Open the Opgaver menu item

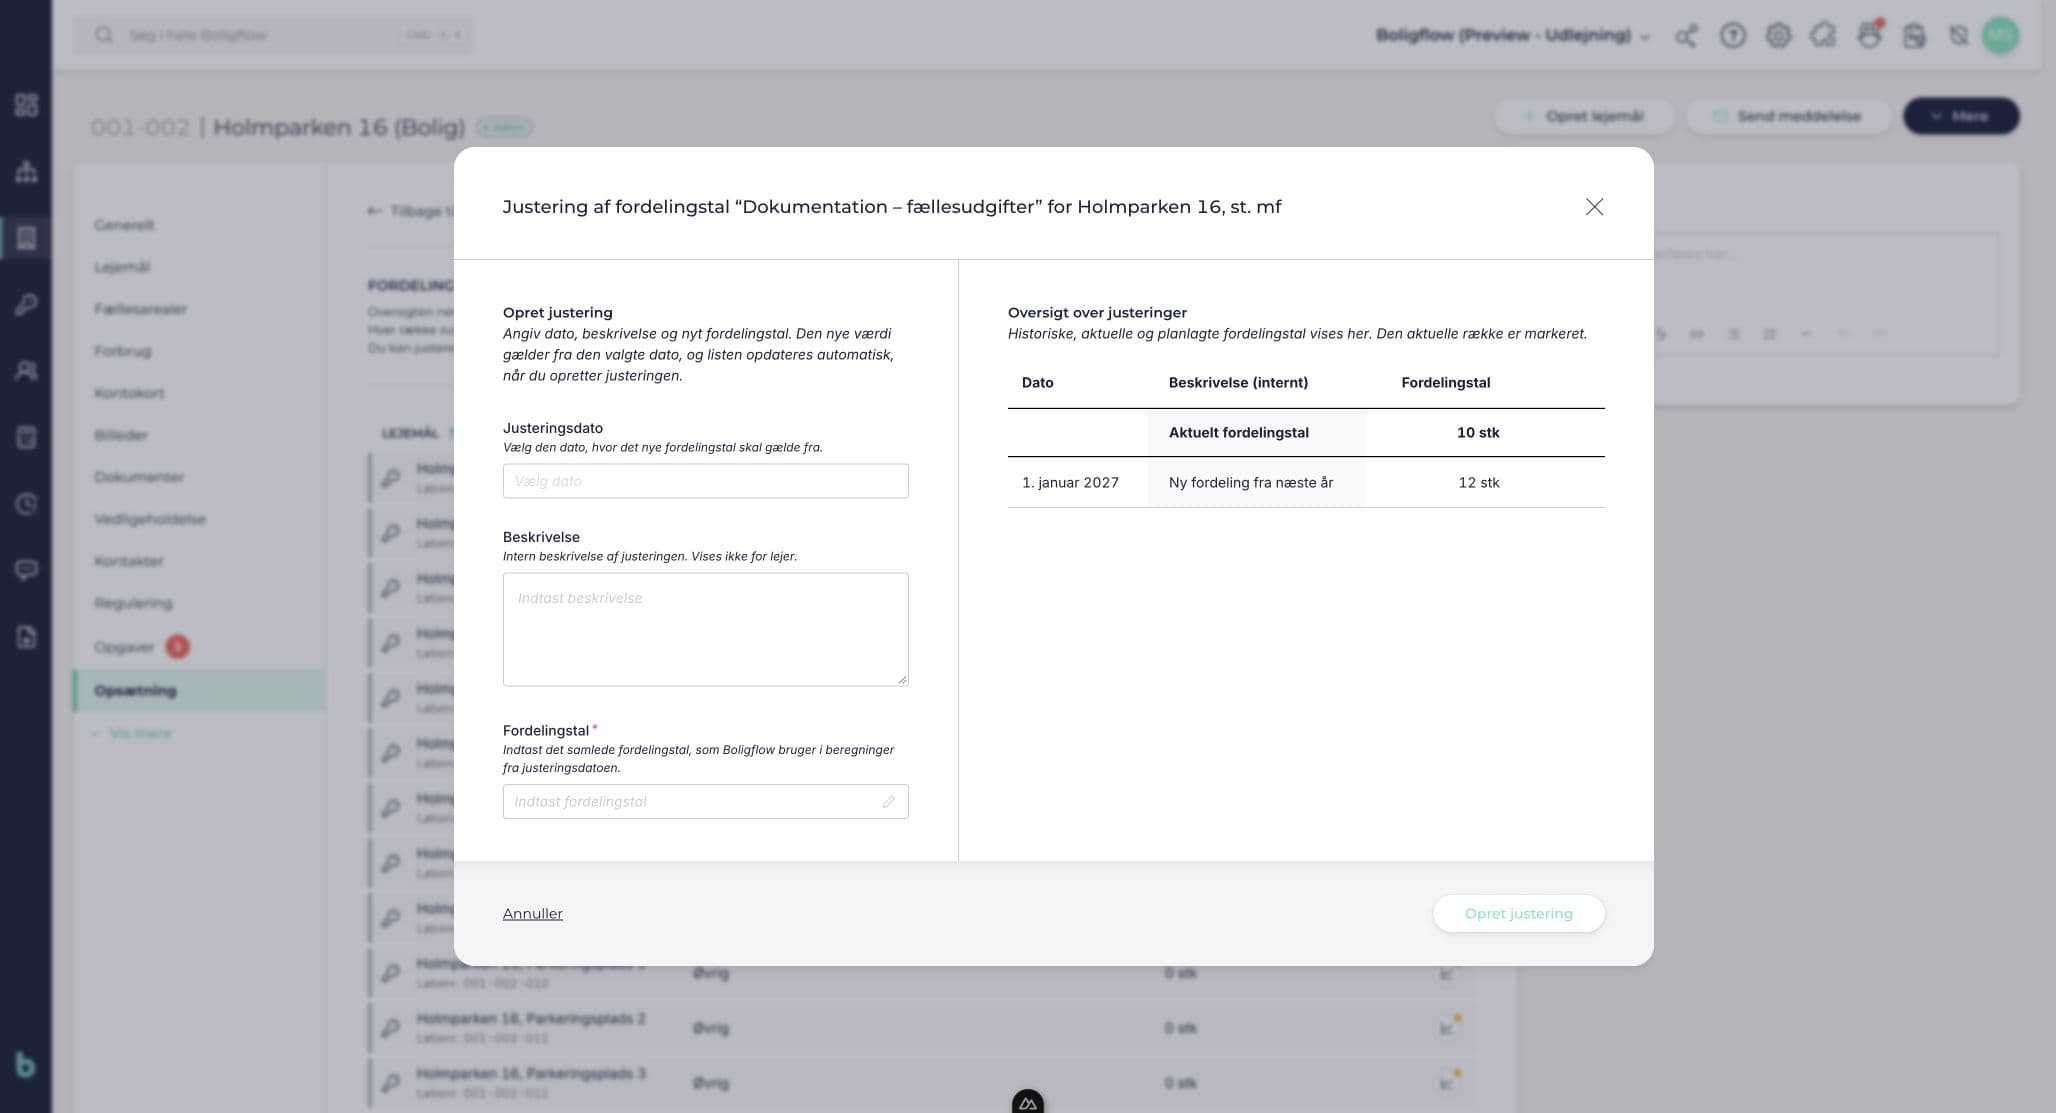pos(124,647)
